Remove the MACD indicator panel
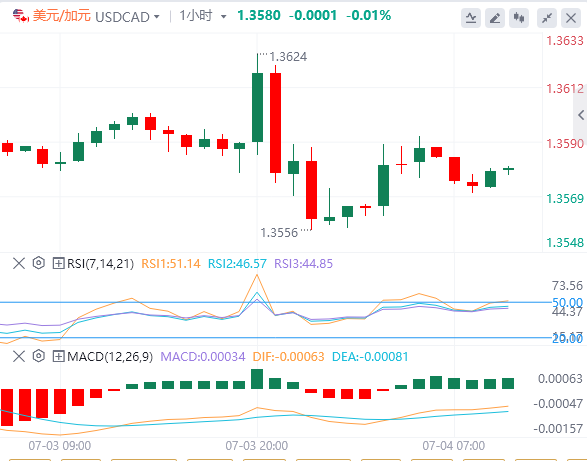Viewport: 587px width, 461px height. pyautogui.click(x=19, y=356)
